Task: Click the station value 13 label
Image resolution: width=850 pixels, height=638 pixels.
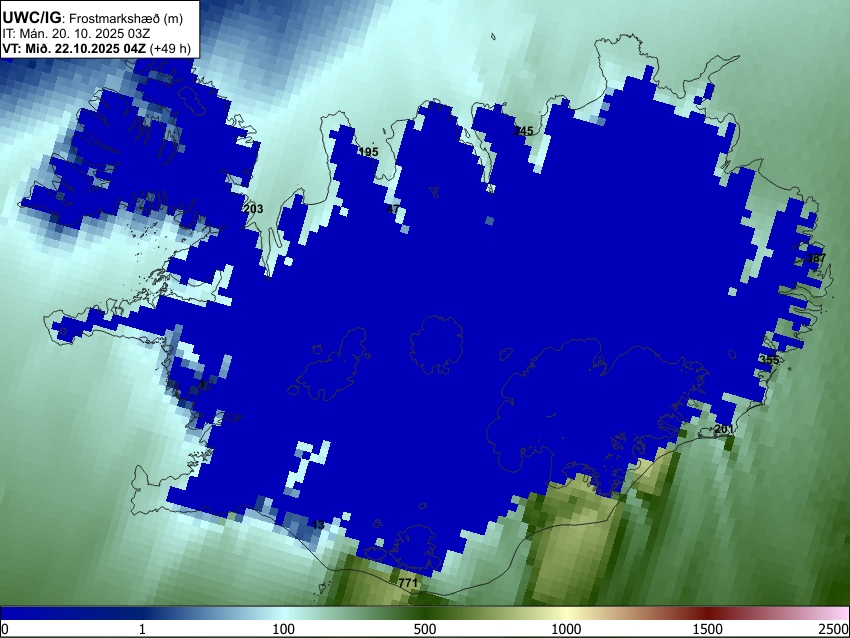Action: [x=318, y=525]
